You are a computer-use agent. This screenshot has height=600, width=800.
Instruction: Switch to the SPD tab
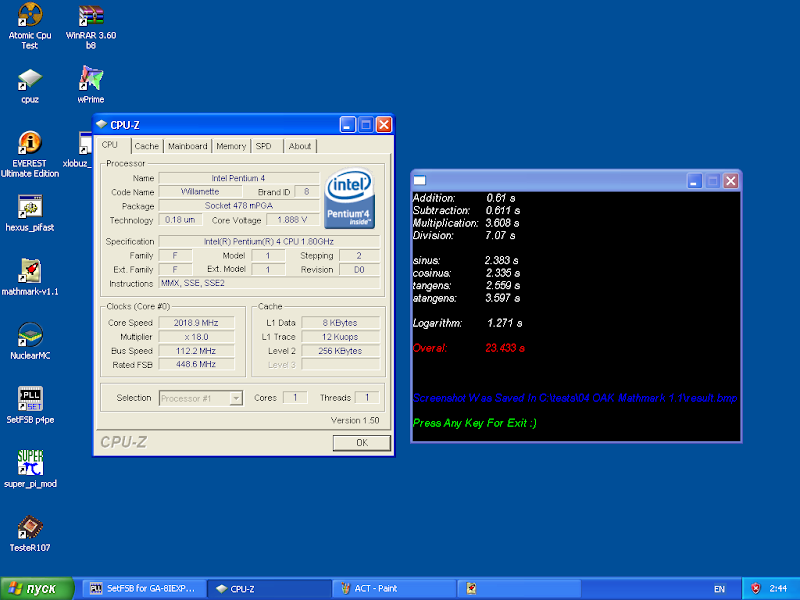[267, 146]
